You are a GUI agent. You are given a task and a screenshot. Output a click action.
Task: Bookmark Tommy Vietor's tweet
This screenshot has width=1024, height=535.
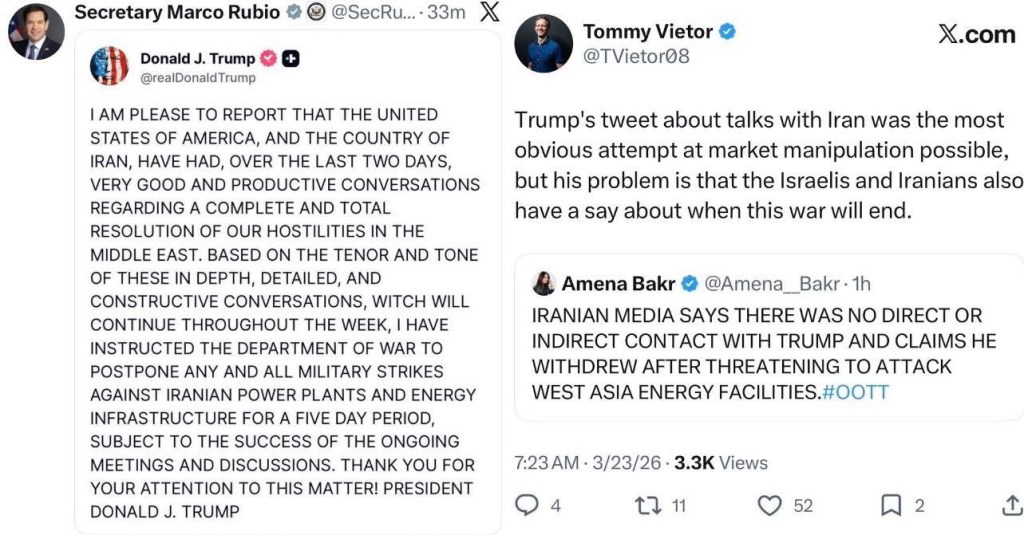click(x=891, y=506)
